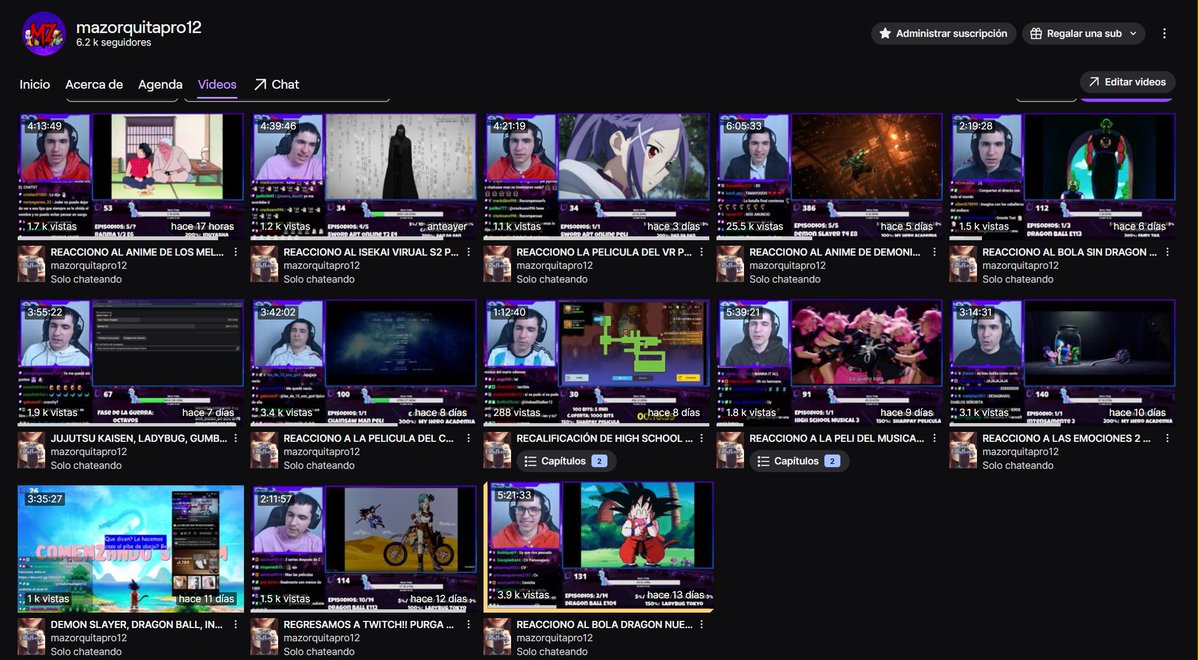Open title REACCIONO AL ANIME DE LOS MEL
The width and height of the screenshot is (1200, 660).
coord(135,252)
